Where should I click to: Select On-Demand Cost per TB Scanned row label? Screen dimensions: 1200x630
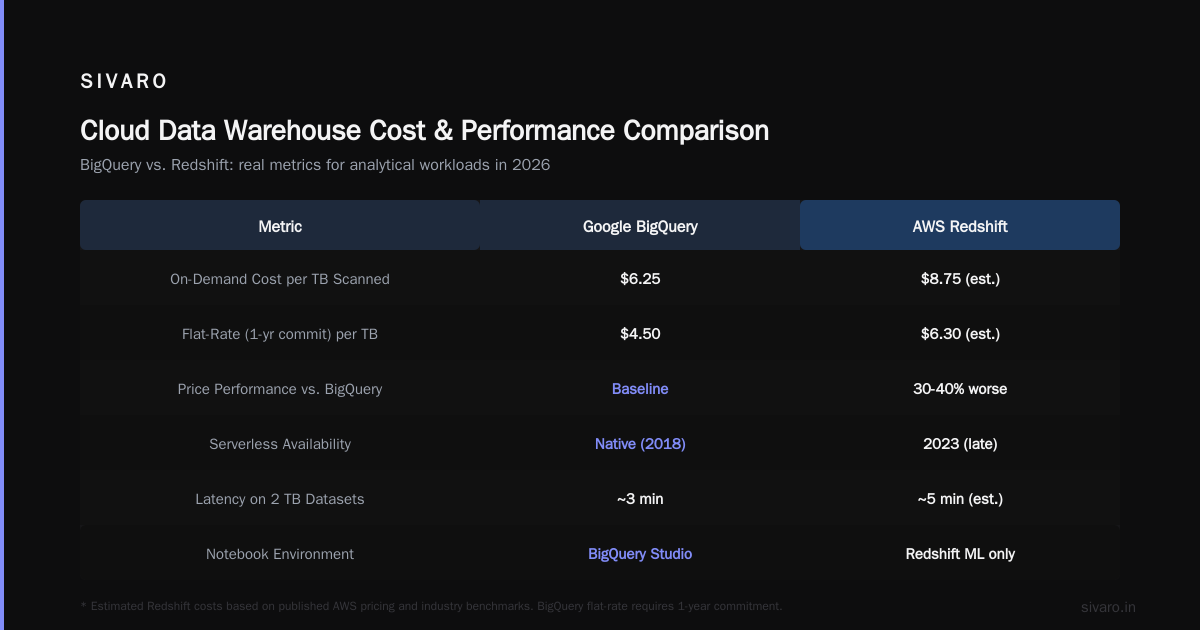[x=280, y=279]
